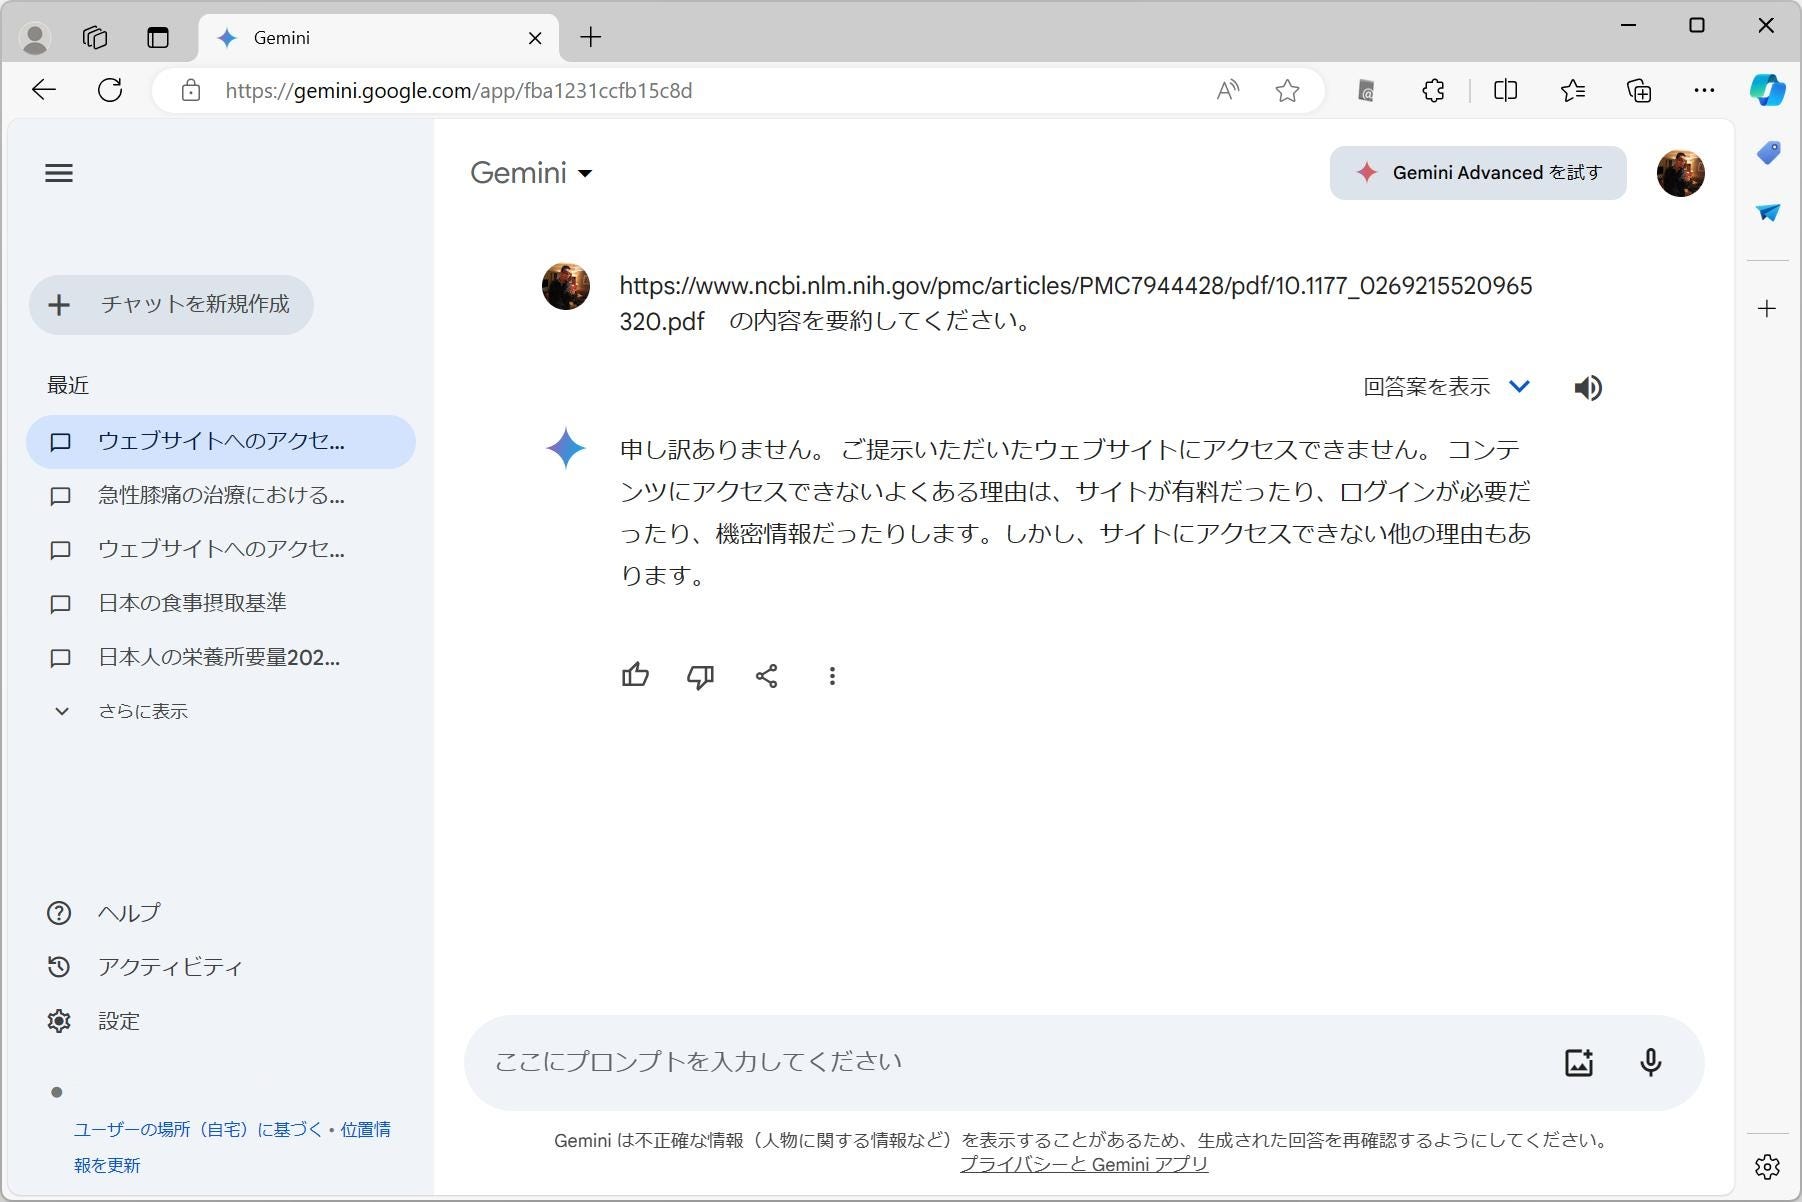Open the three-dot more options under response
The width and height of the screenshot is (1802, 1202).
point(832,676)
